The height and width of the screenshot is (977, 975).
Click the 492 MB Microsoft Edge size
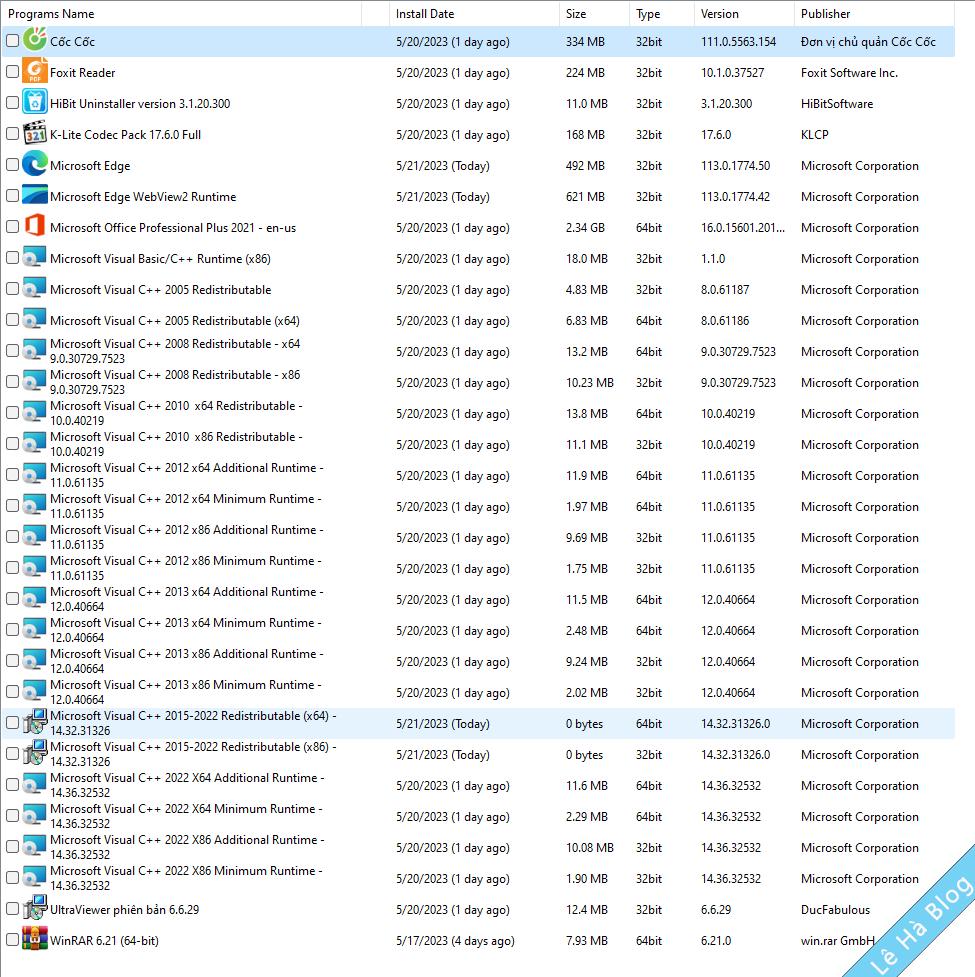(585, 166)
